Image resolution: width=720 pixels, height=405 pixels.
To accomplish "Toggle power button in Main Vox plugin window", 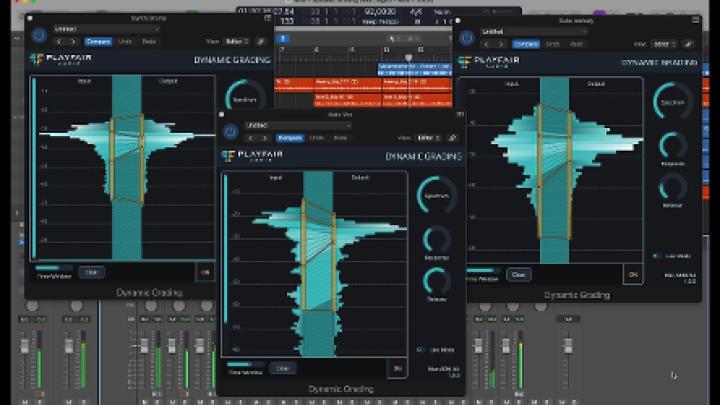I will 231,132.
